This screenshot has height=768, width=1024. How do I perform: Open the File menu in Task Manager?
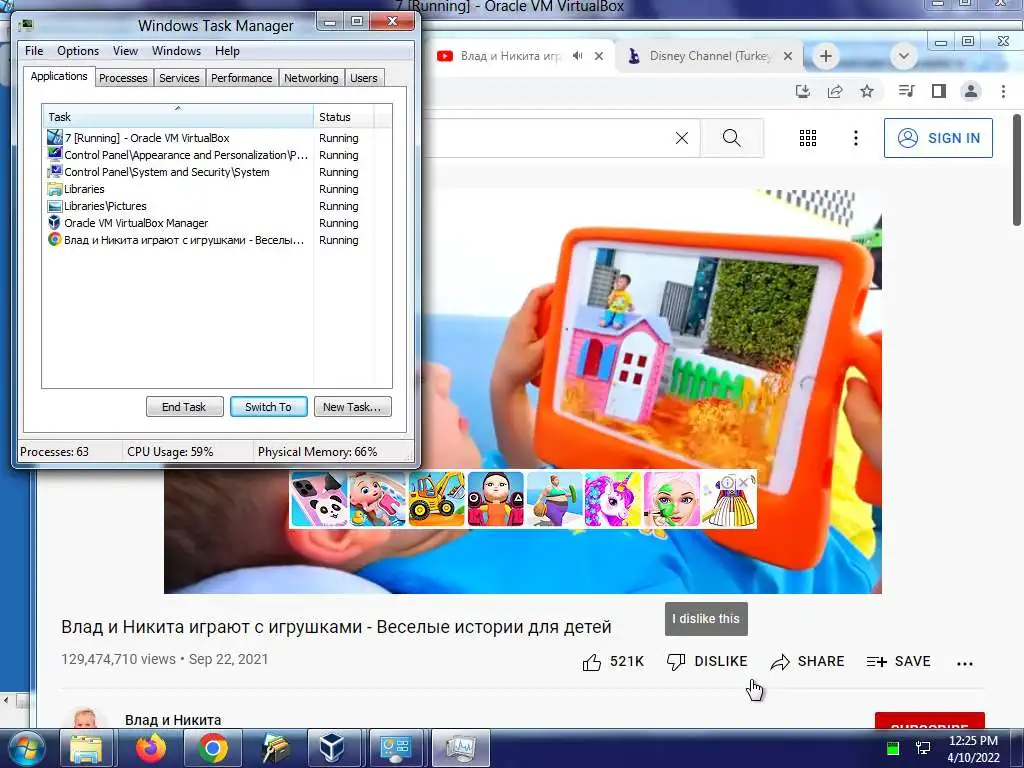pyautogui.click(x=34, y=51)
